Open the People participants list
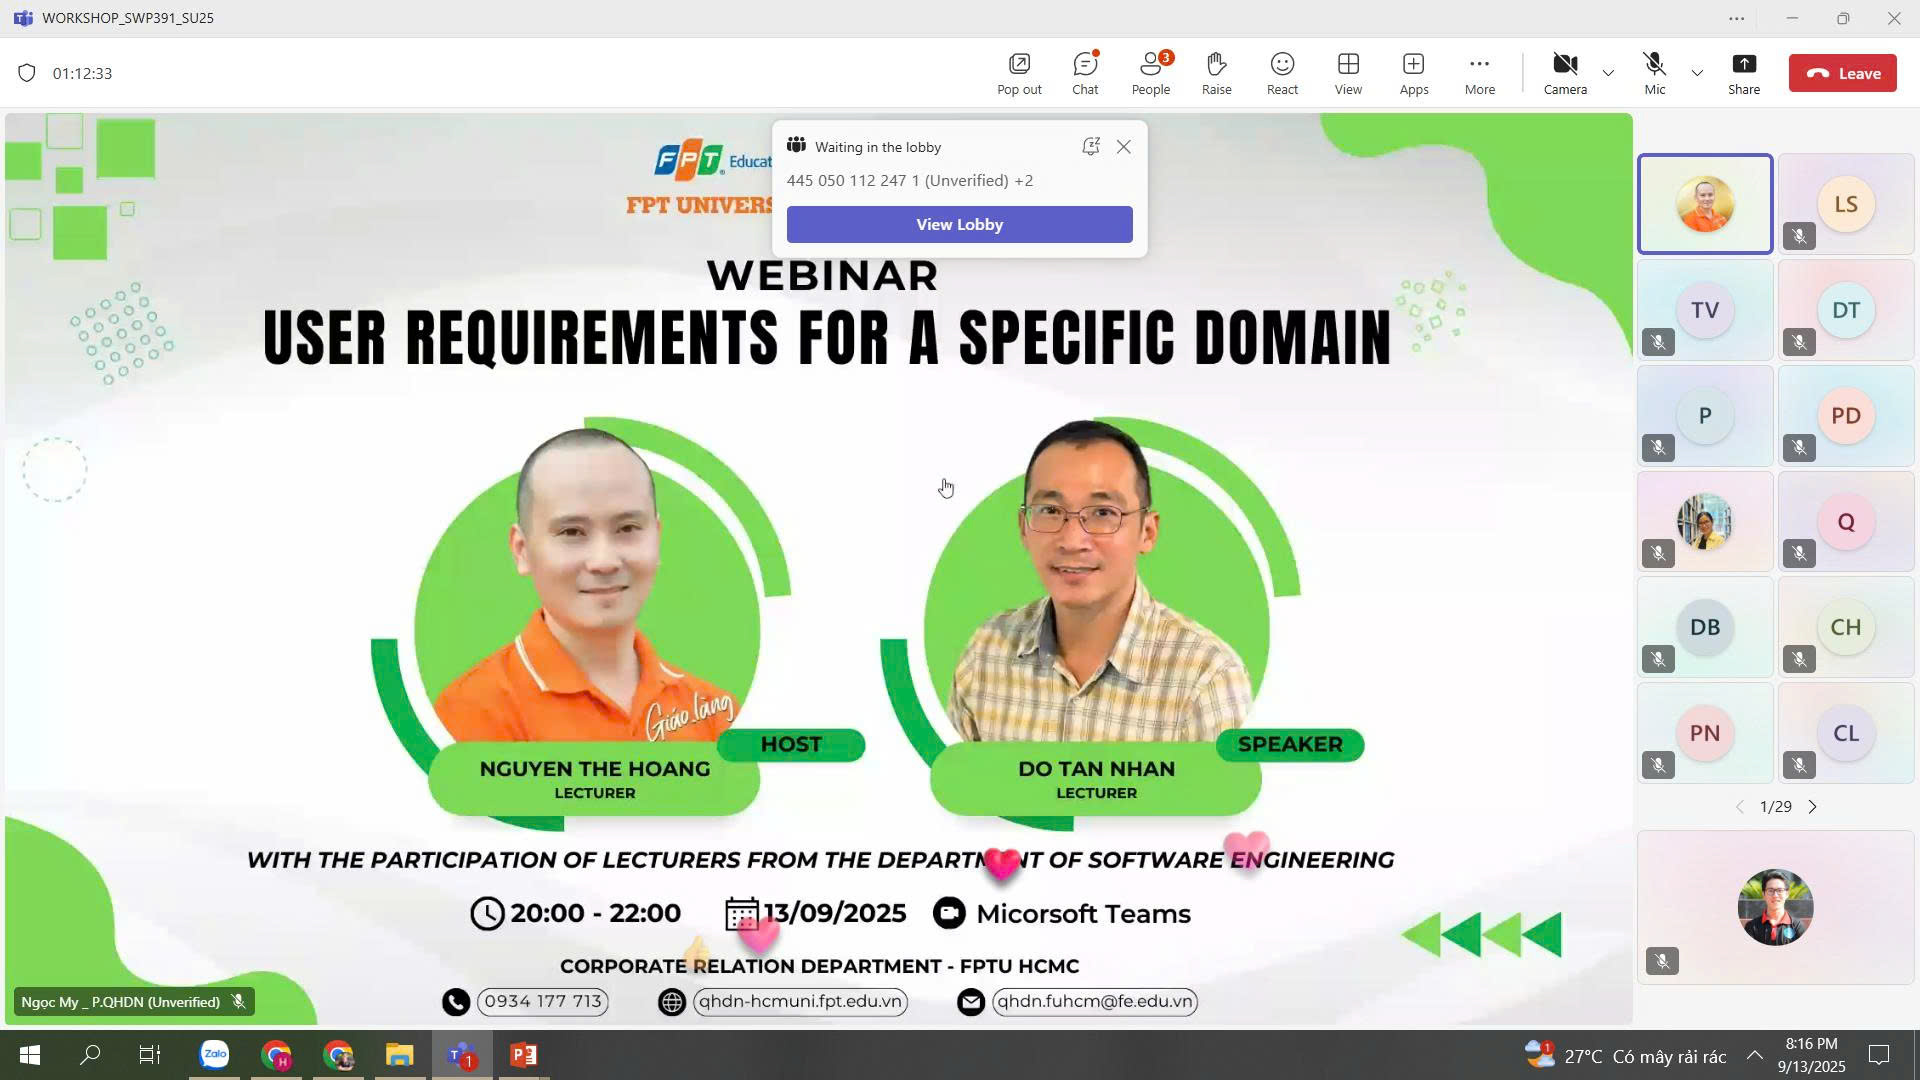Viewport: 1920px width, 1080px height. tap(1150, 73)
